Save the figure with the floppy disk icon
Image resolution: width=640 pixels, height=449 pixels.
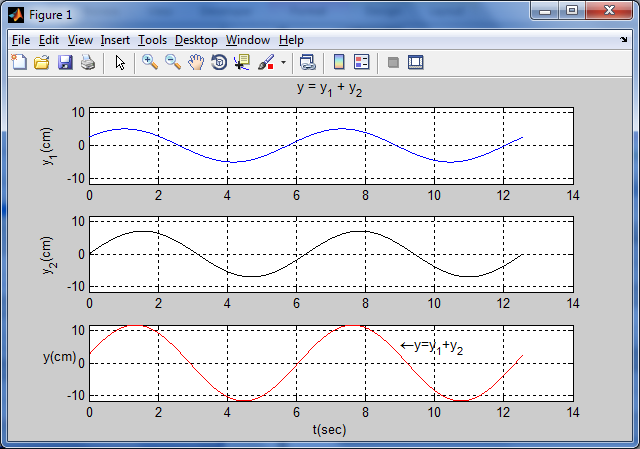pyautogui.click(x=65, y=62)
